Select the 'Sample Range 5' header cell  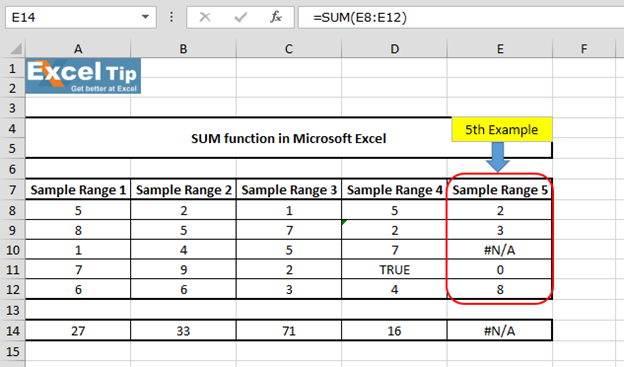(x=500, y=190)
